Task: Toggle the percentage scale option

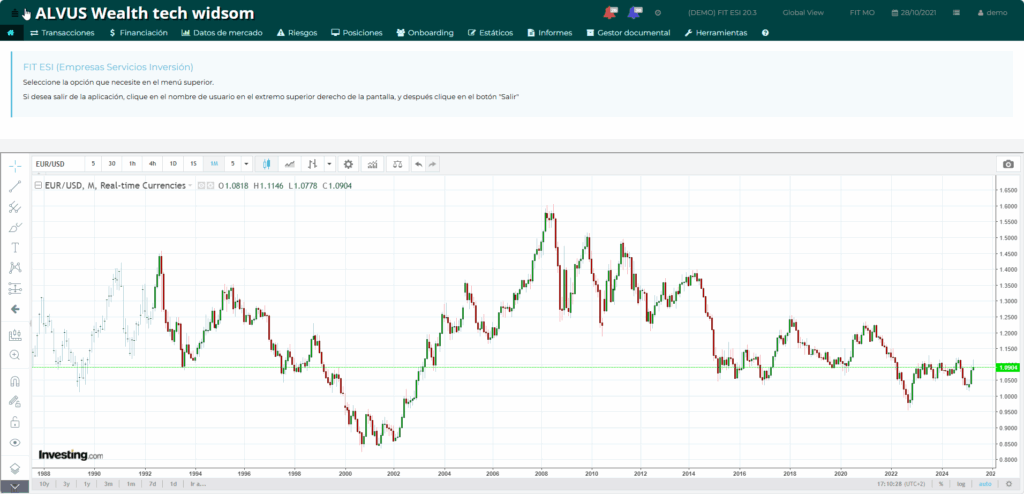Action: 940,484
